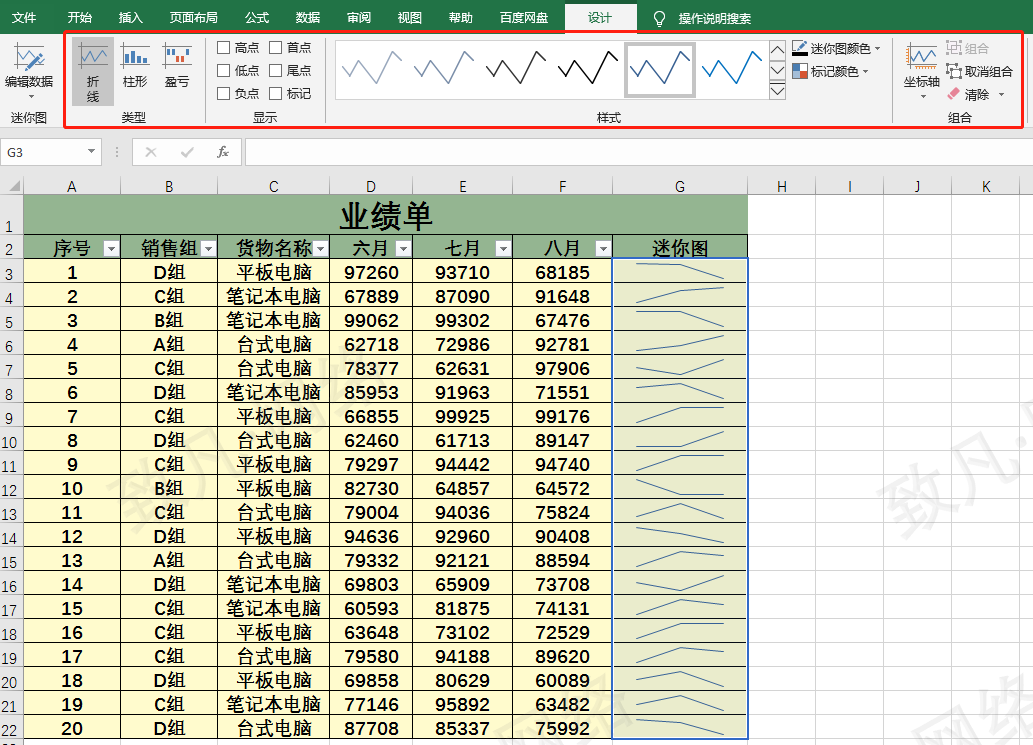Select the black sparkline style thumbnail
The image size is (1033, 745).
(588, 67)
